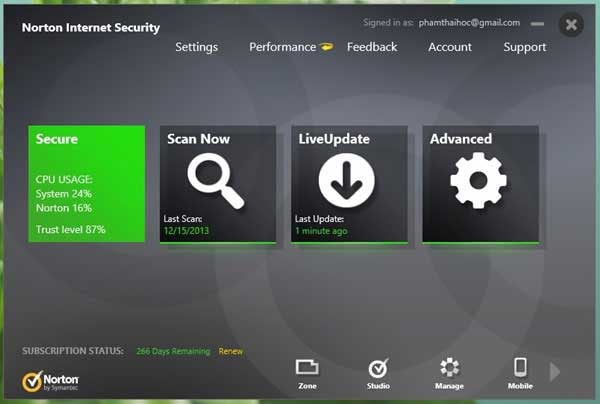Click the 266 Days Remaining text
This screenshot has width=600, height=404.
click(x=173, y=351)
